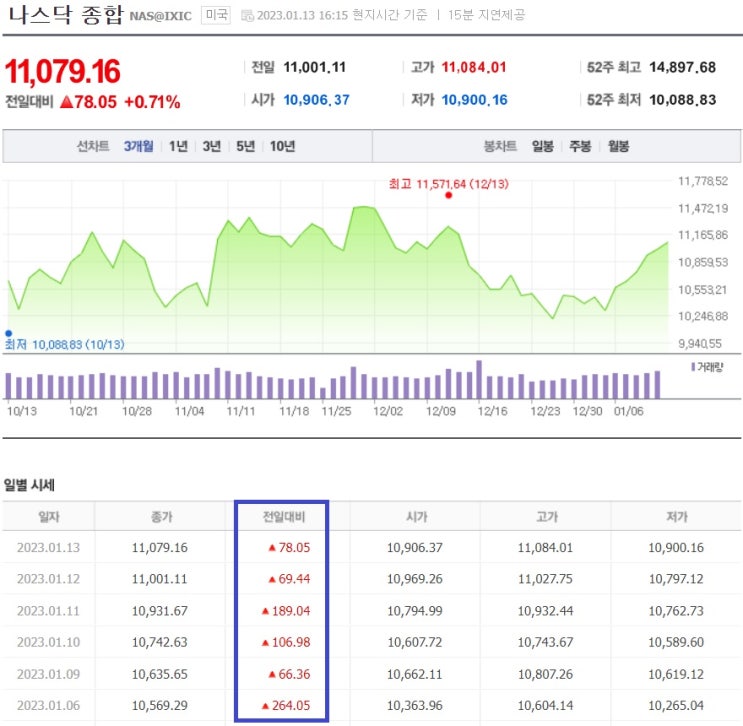
Task: Click the change value 106.98
Action: pos(291,642)
